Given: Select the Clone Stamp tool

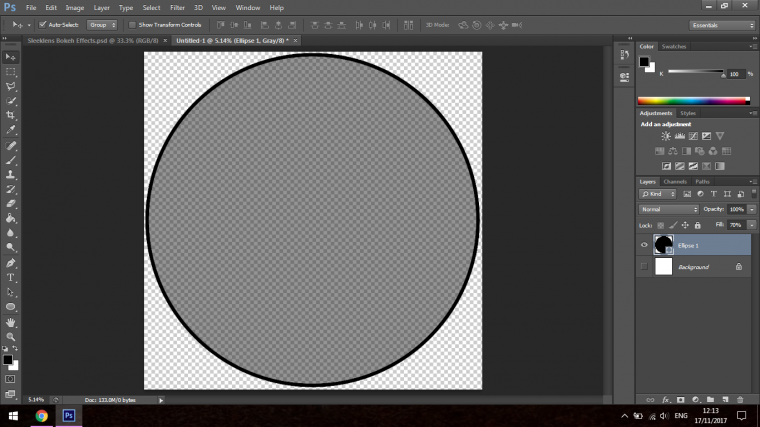Looking at the screenshot, I should pos(11,174).
